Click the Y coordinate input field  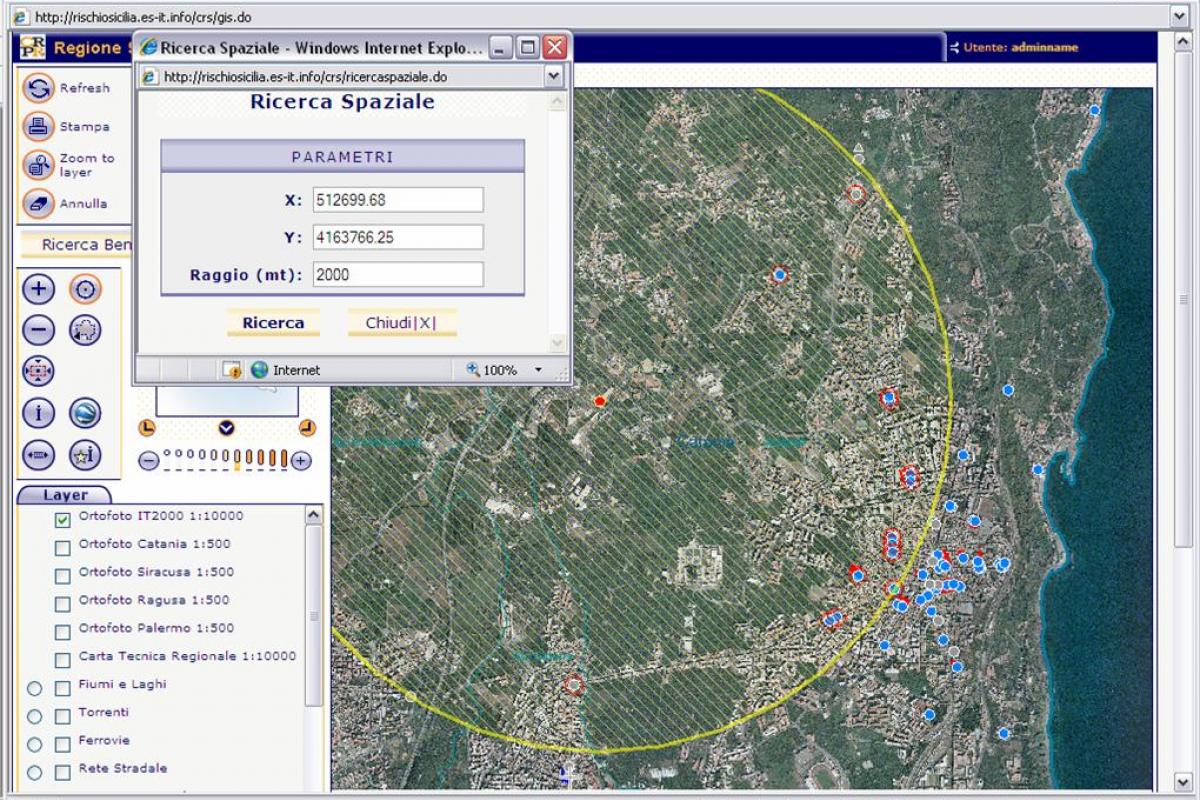click(398, 237)
